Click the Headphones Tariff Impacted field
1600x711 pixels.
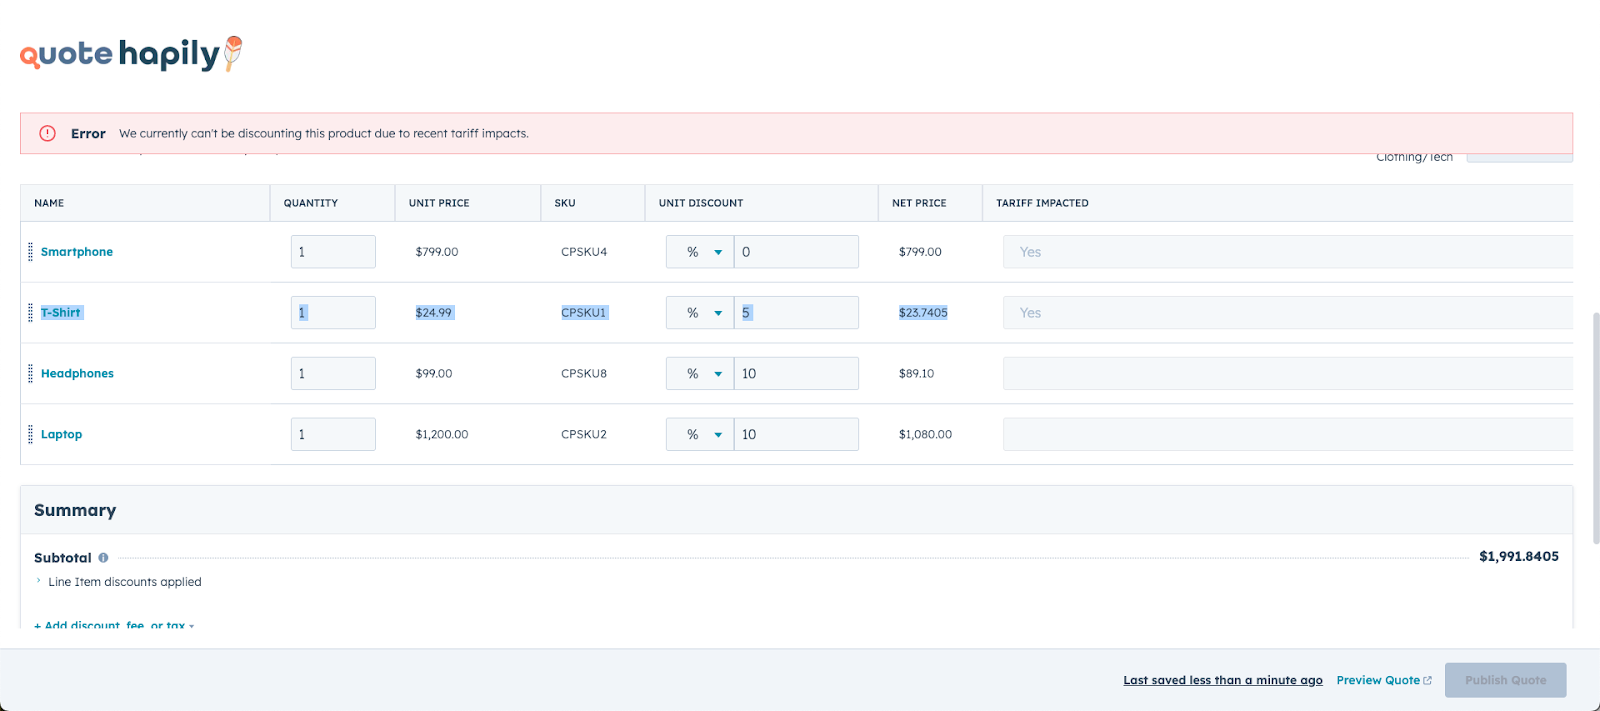tap(1287, 374)
